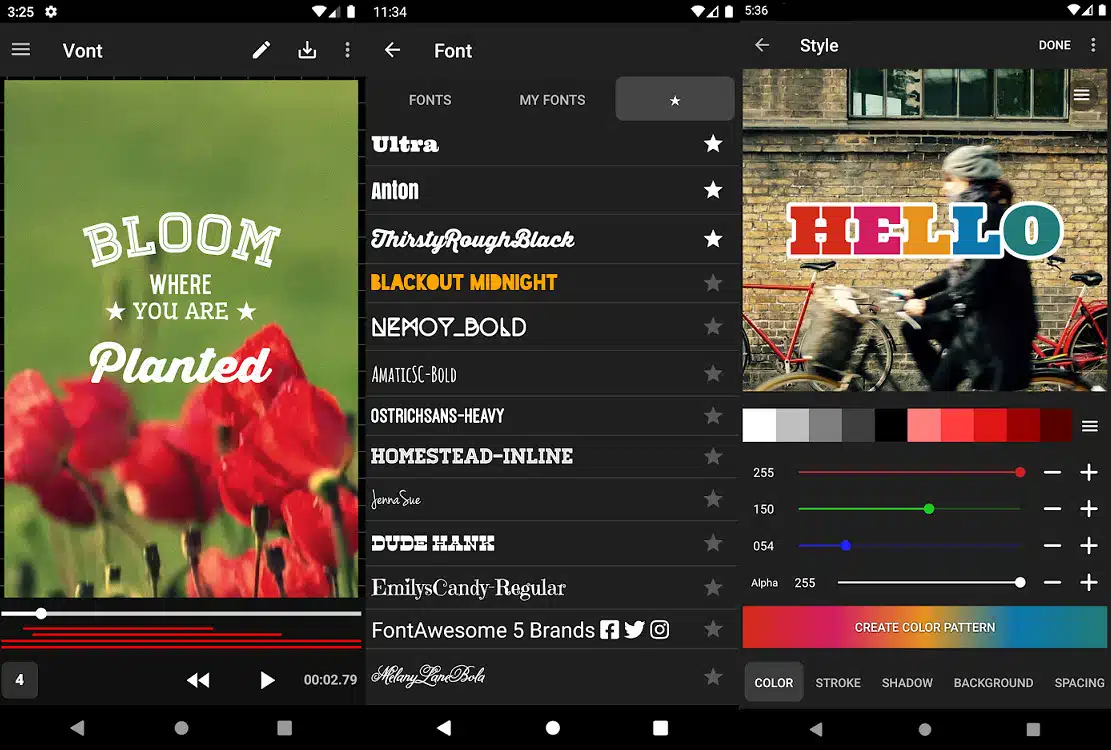The height and width of the screenshot is (750, 1111).
Task: Switch to the MY FONTS tab
Action: coord(552,100)
